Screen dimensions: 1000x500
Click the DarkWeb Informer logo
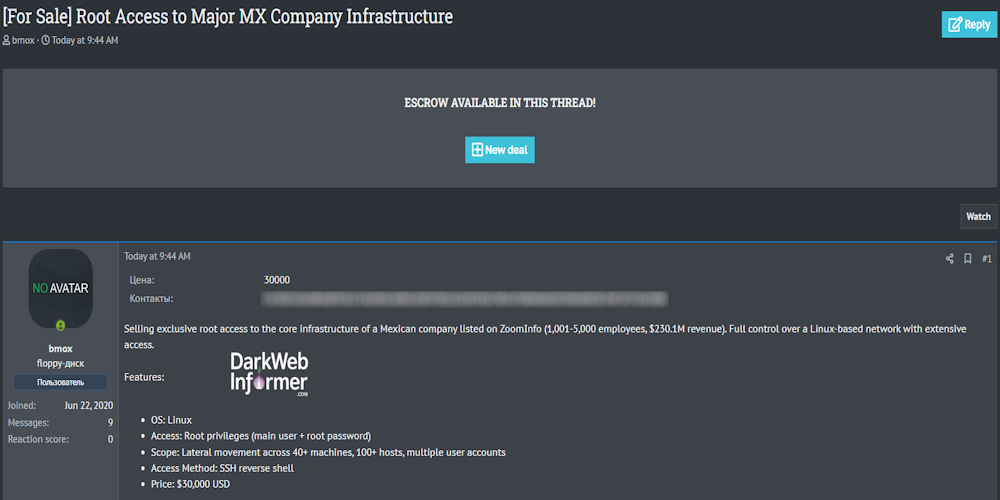pos(269,375)
